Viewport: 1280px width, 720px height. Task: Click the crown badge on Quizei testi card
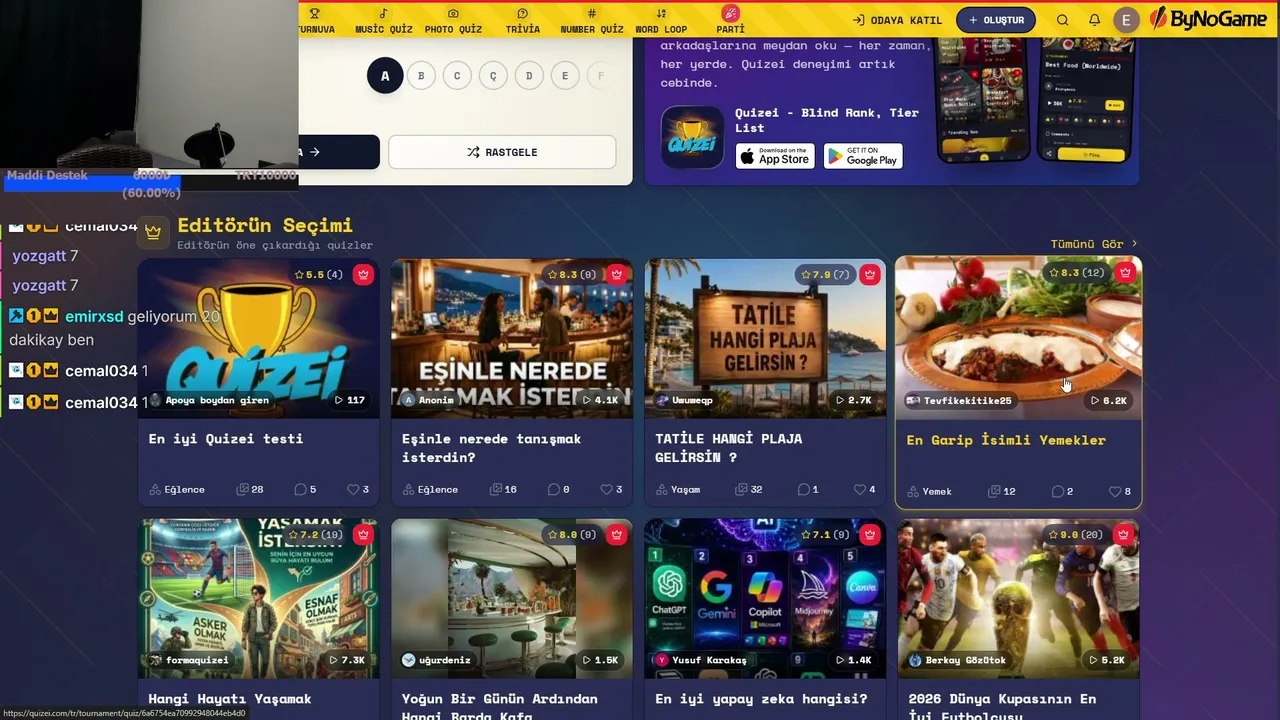pyautogui.click(x=363, y=274)
